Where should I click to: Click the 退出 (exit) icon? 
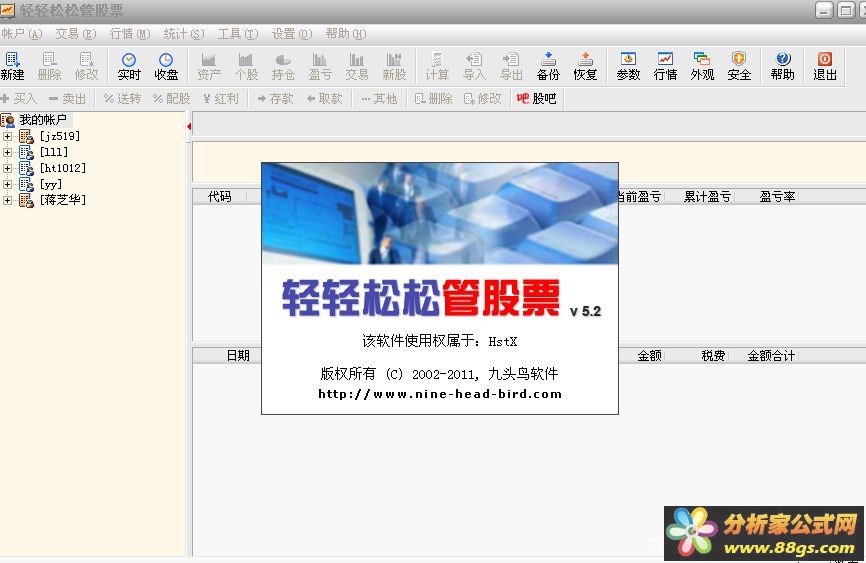click(825, 66)
